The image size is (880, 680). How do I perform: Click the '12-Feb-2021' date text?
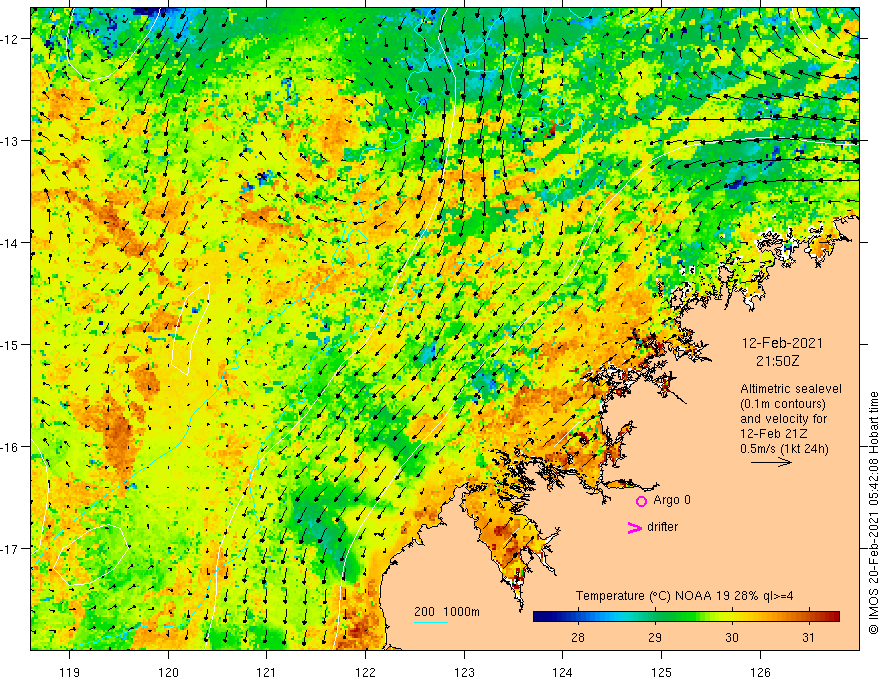tap(782, 343)
